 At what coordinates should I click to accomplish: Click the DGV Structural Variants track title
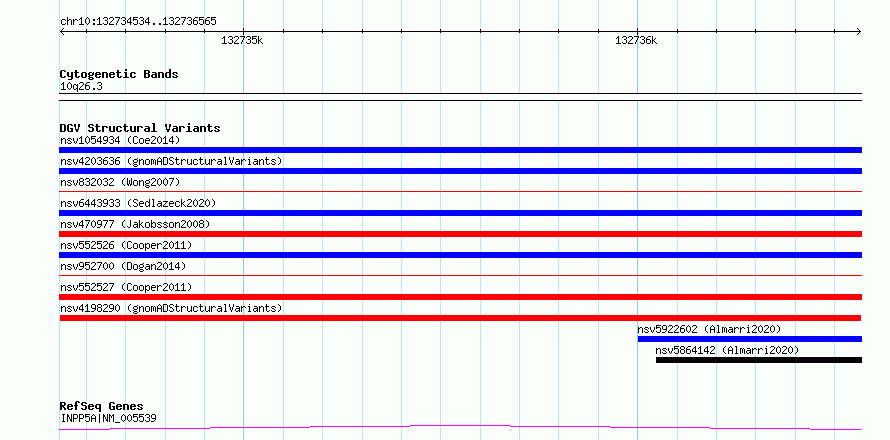(x=140, y=128)
